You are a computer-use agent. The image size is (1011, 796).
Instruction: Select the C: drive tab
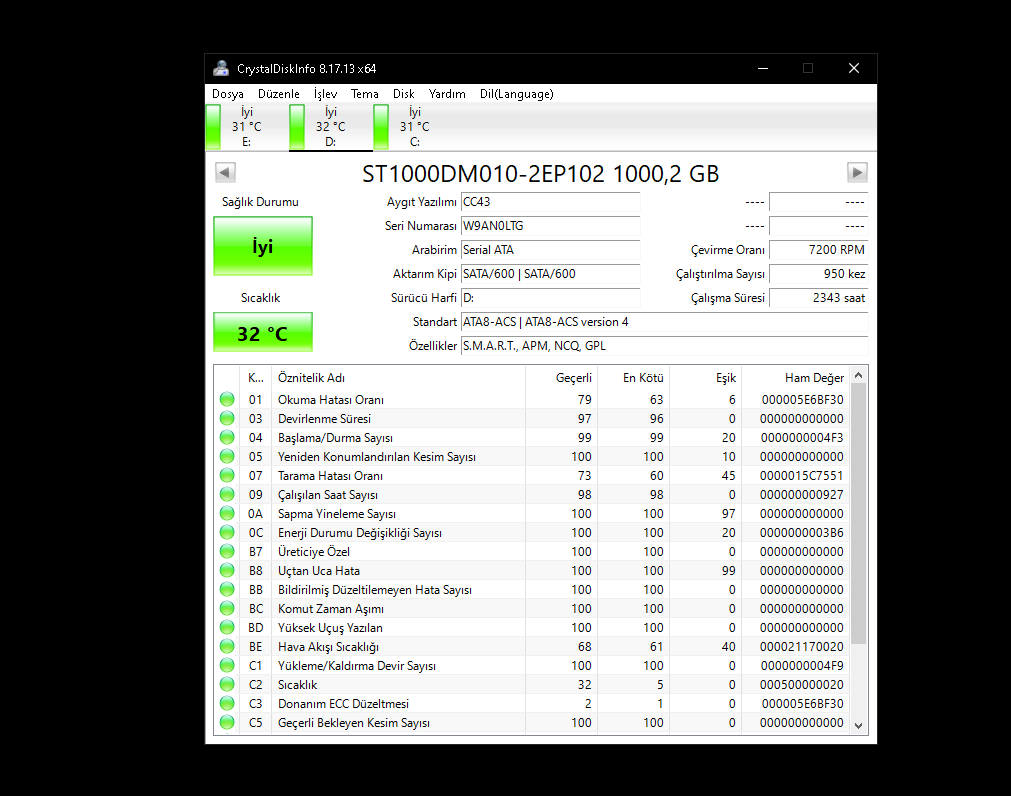(x=415, y=127)
